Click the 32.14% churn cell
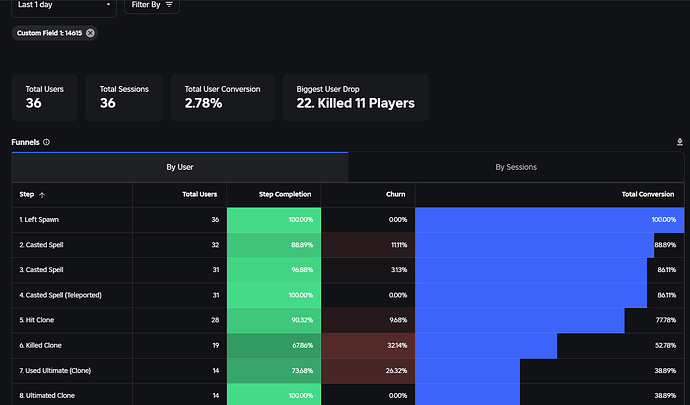Viewport: 690px width, 405px height. pos(368,346)
